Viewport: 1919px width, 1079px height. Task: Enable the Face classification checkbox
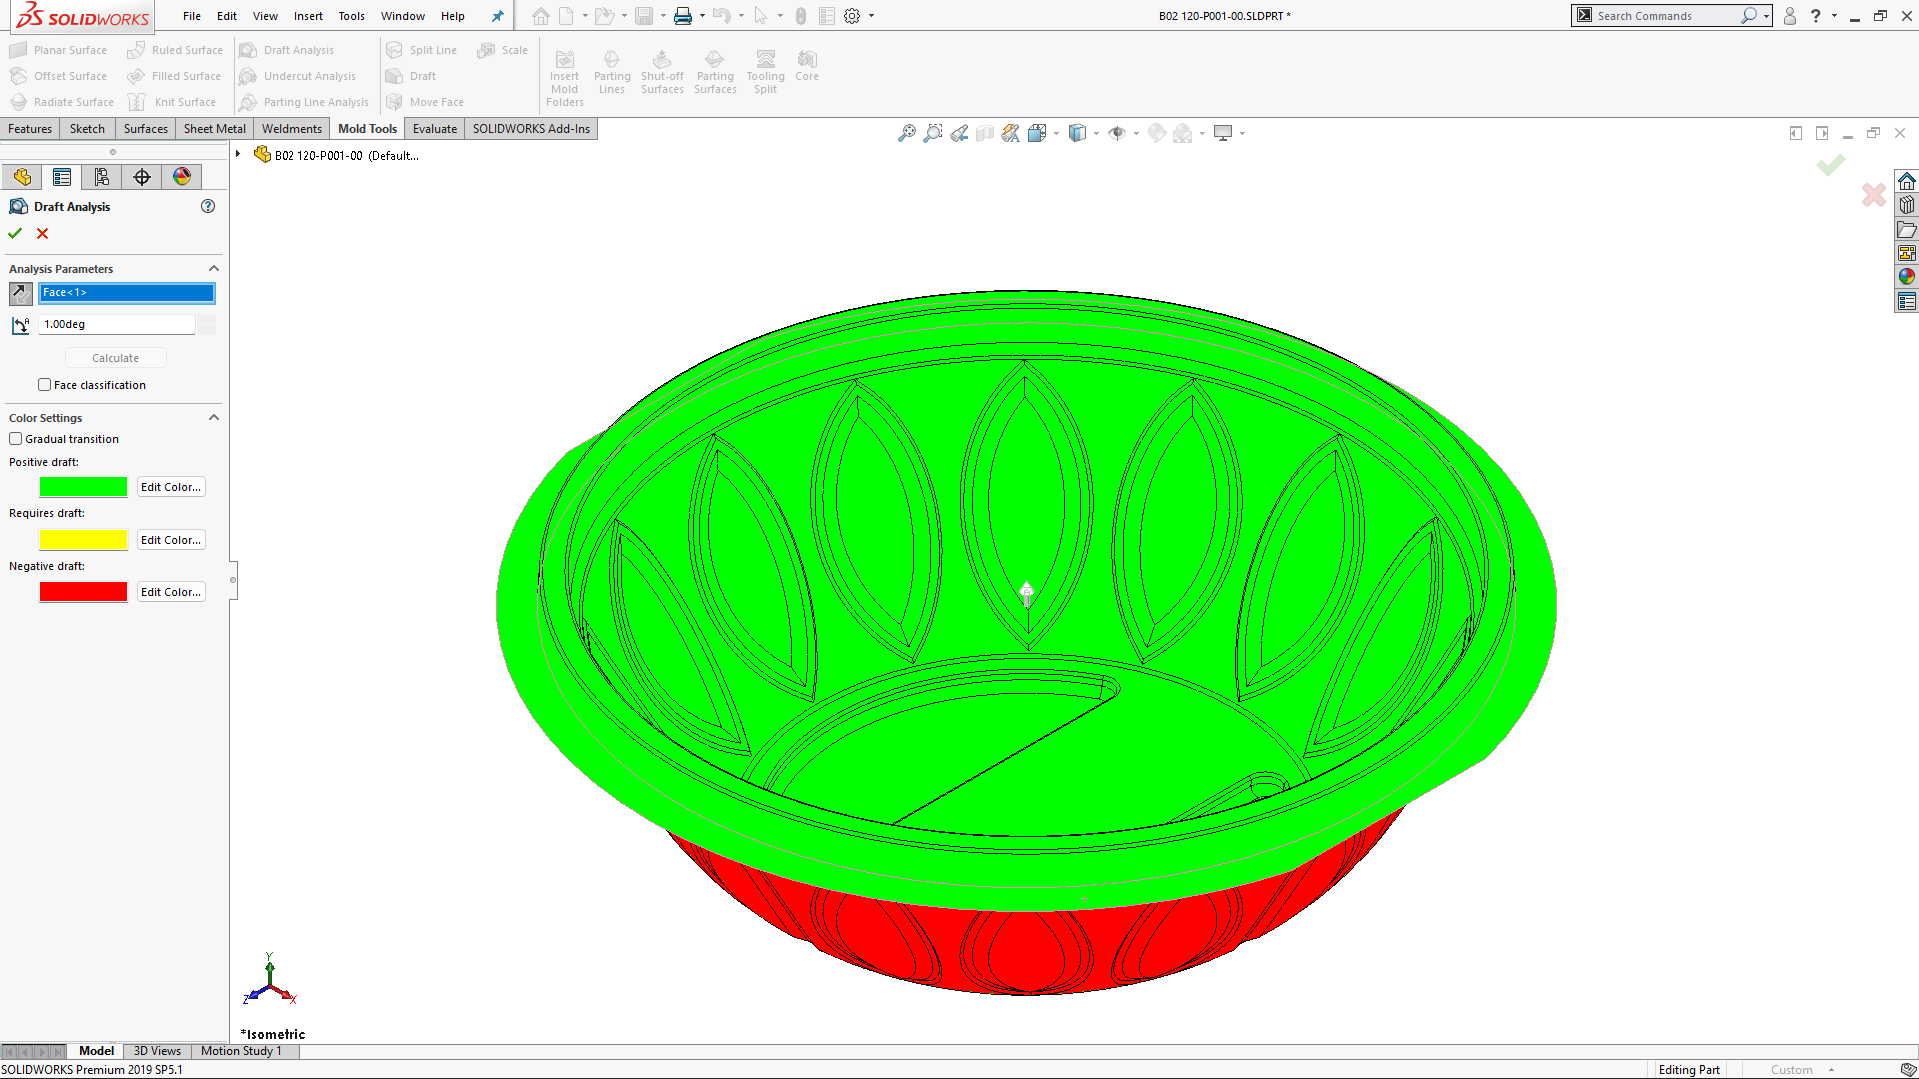point(44,385)
